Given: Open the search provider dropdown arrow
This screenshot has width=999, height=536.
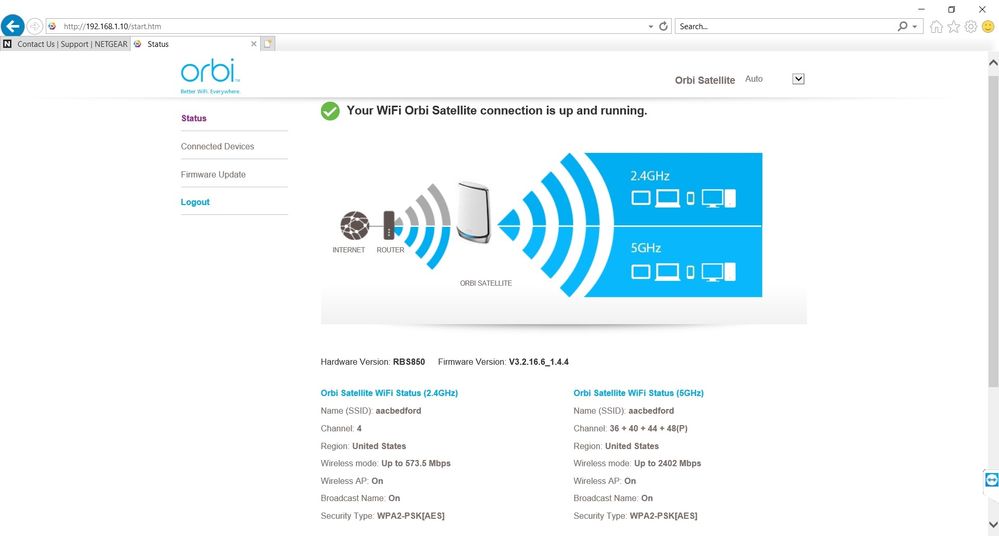Looking at the screenshot, I should click(915, 26).
